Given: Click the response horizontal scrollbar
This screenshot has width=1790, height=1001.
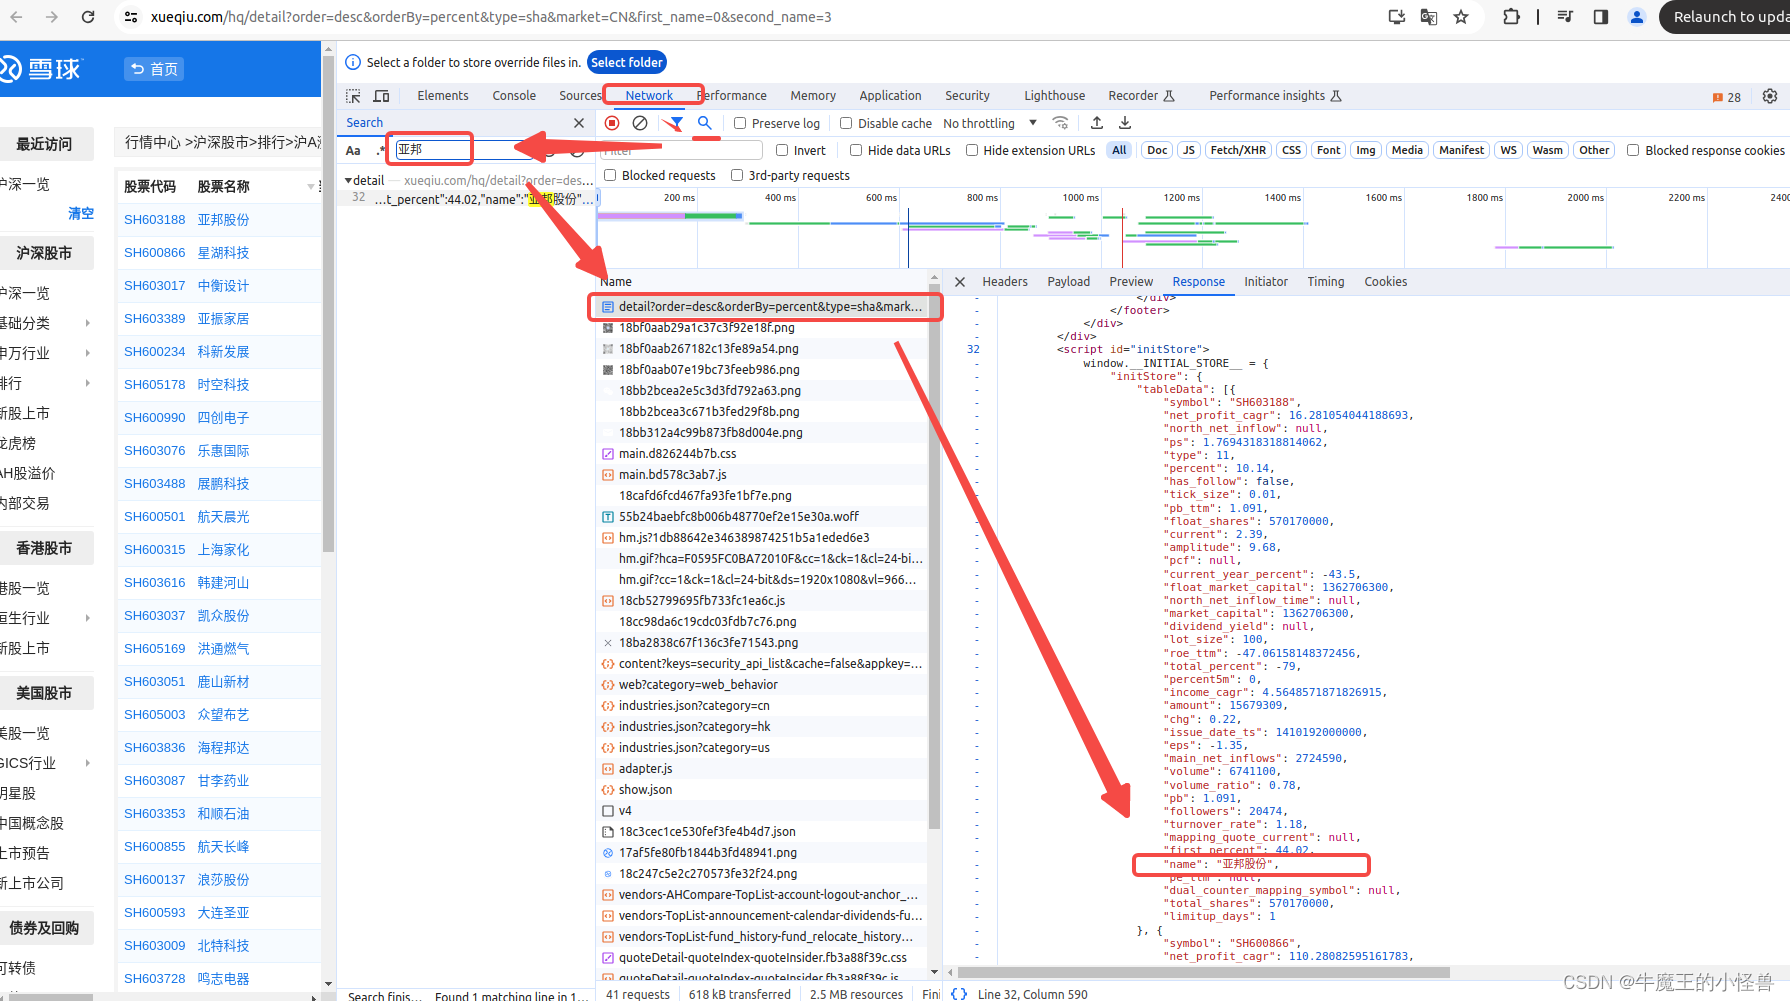Looking at the screenshot, I should [x=1204, y=972].
